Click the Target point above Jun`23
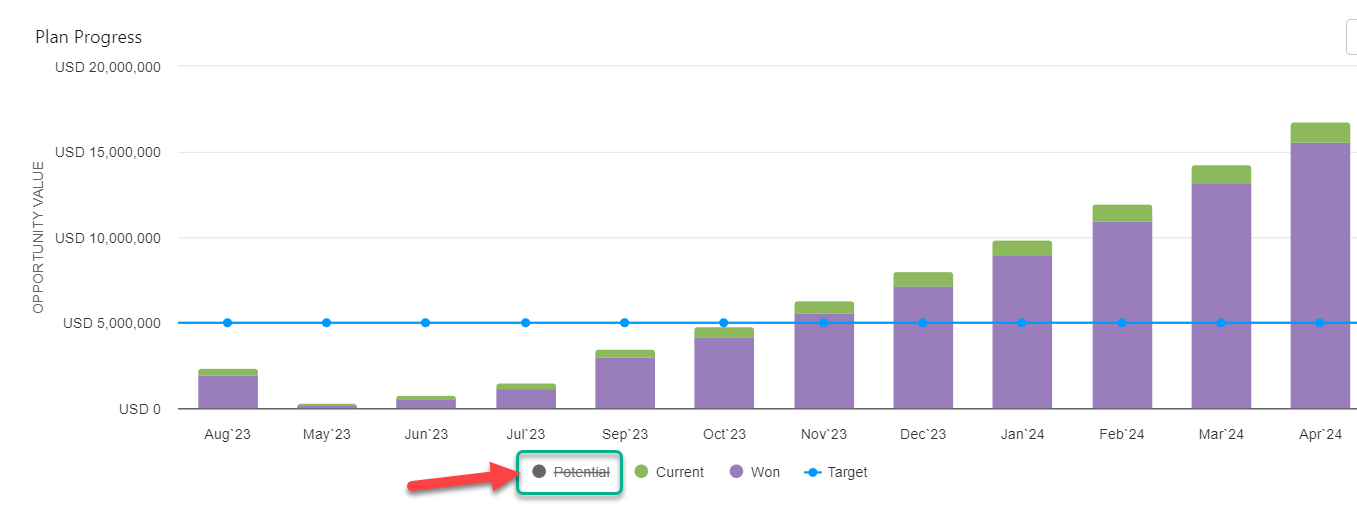The image size is (1357, 513). (x=425, y=323)
